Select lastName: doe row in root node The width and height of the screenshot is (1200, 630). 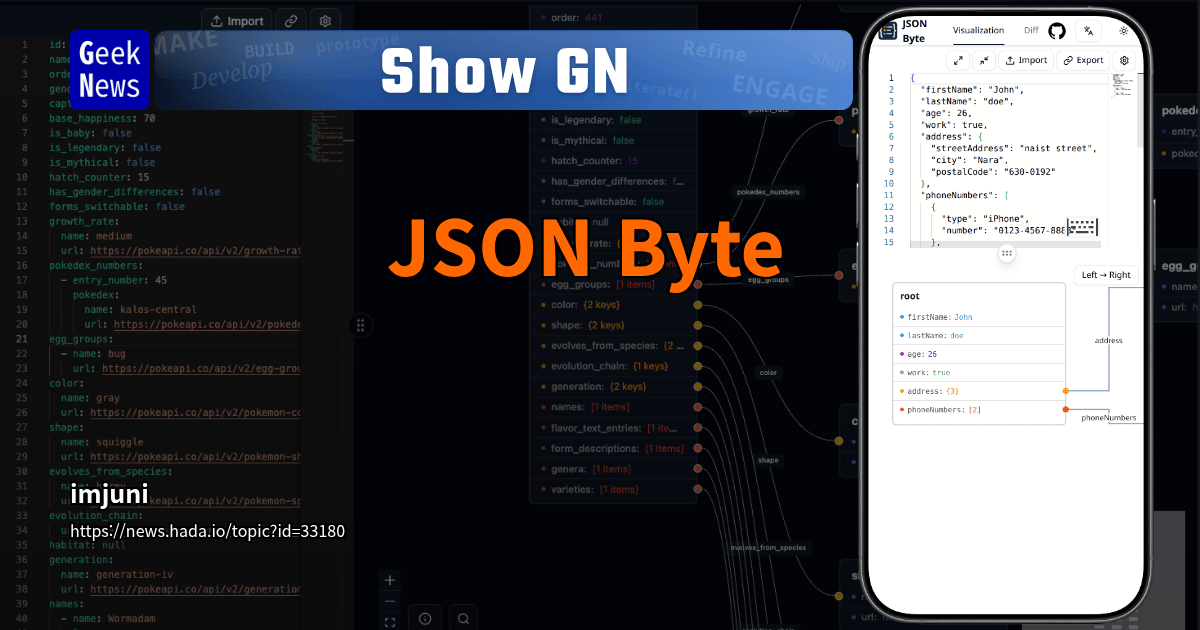pyautogui.click(x=979, y=335)
